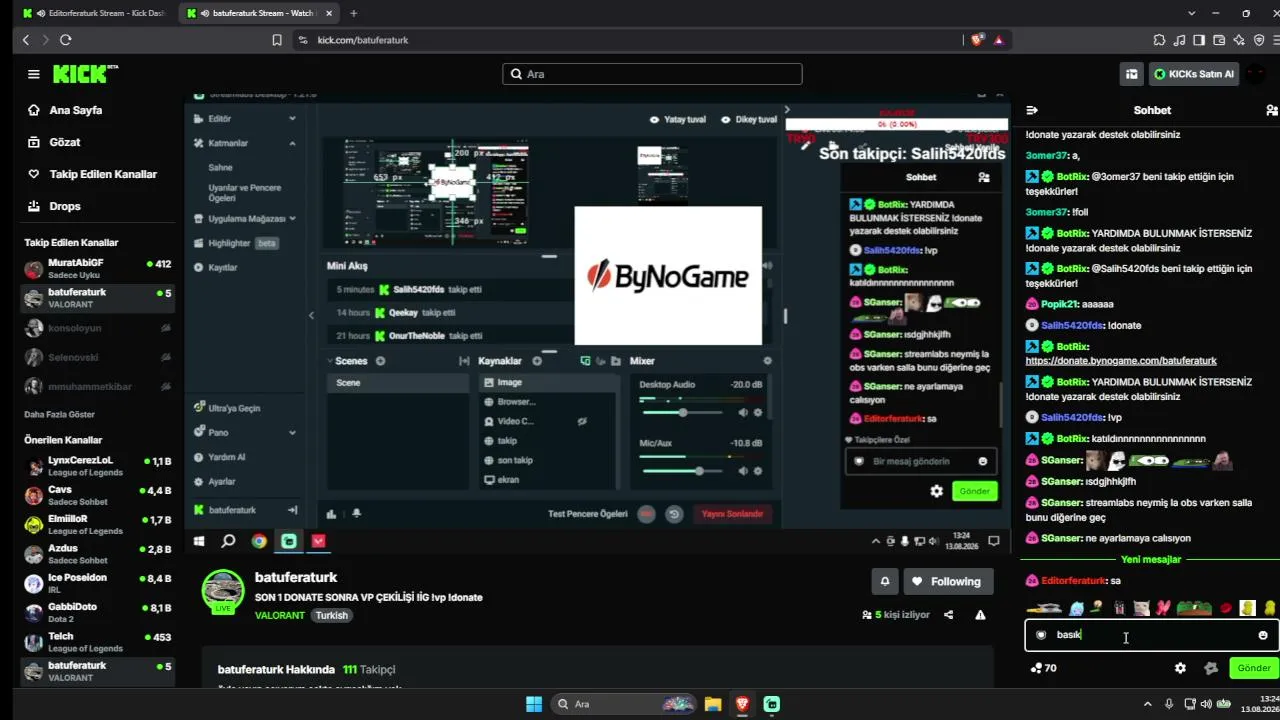Click the chat message input field

pos(1150,635)
